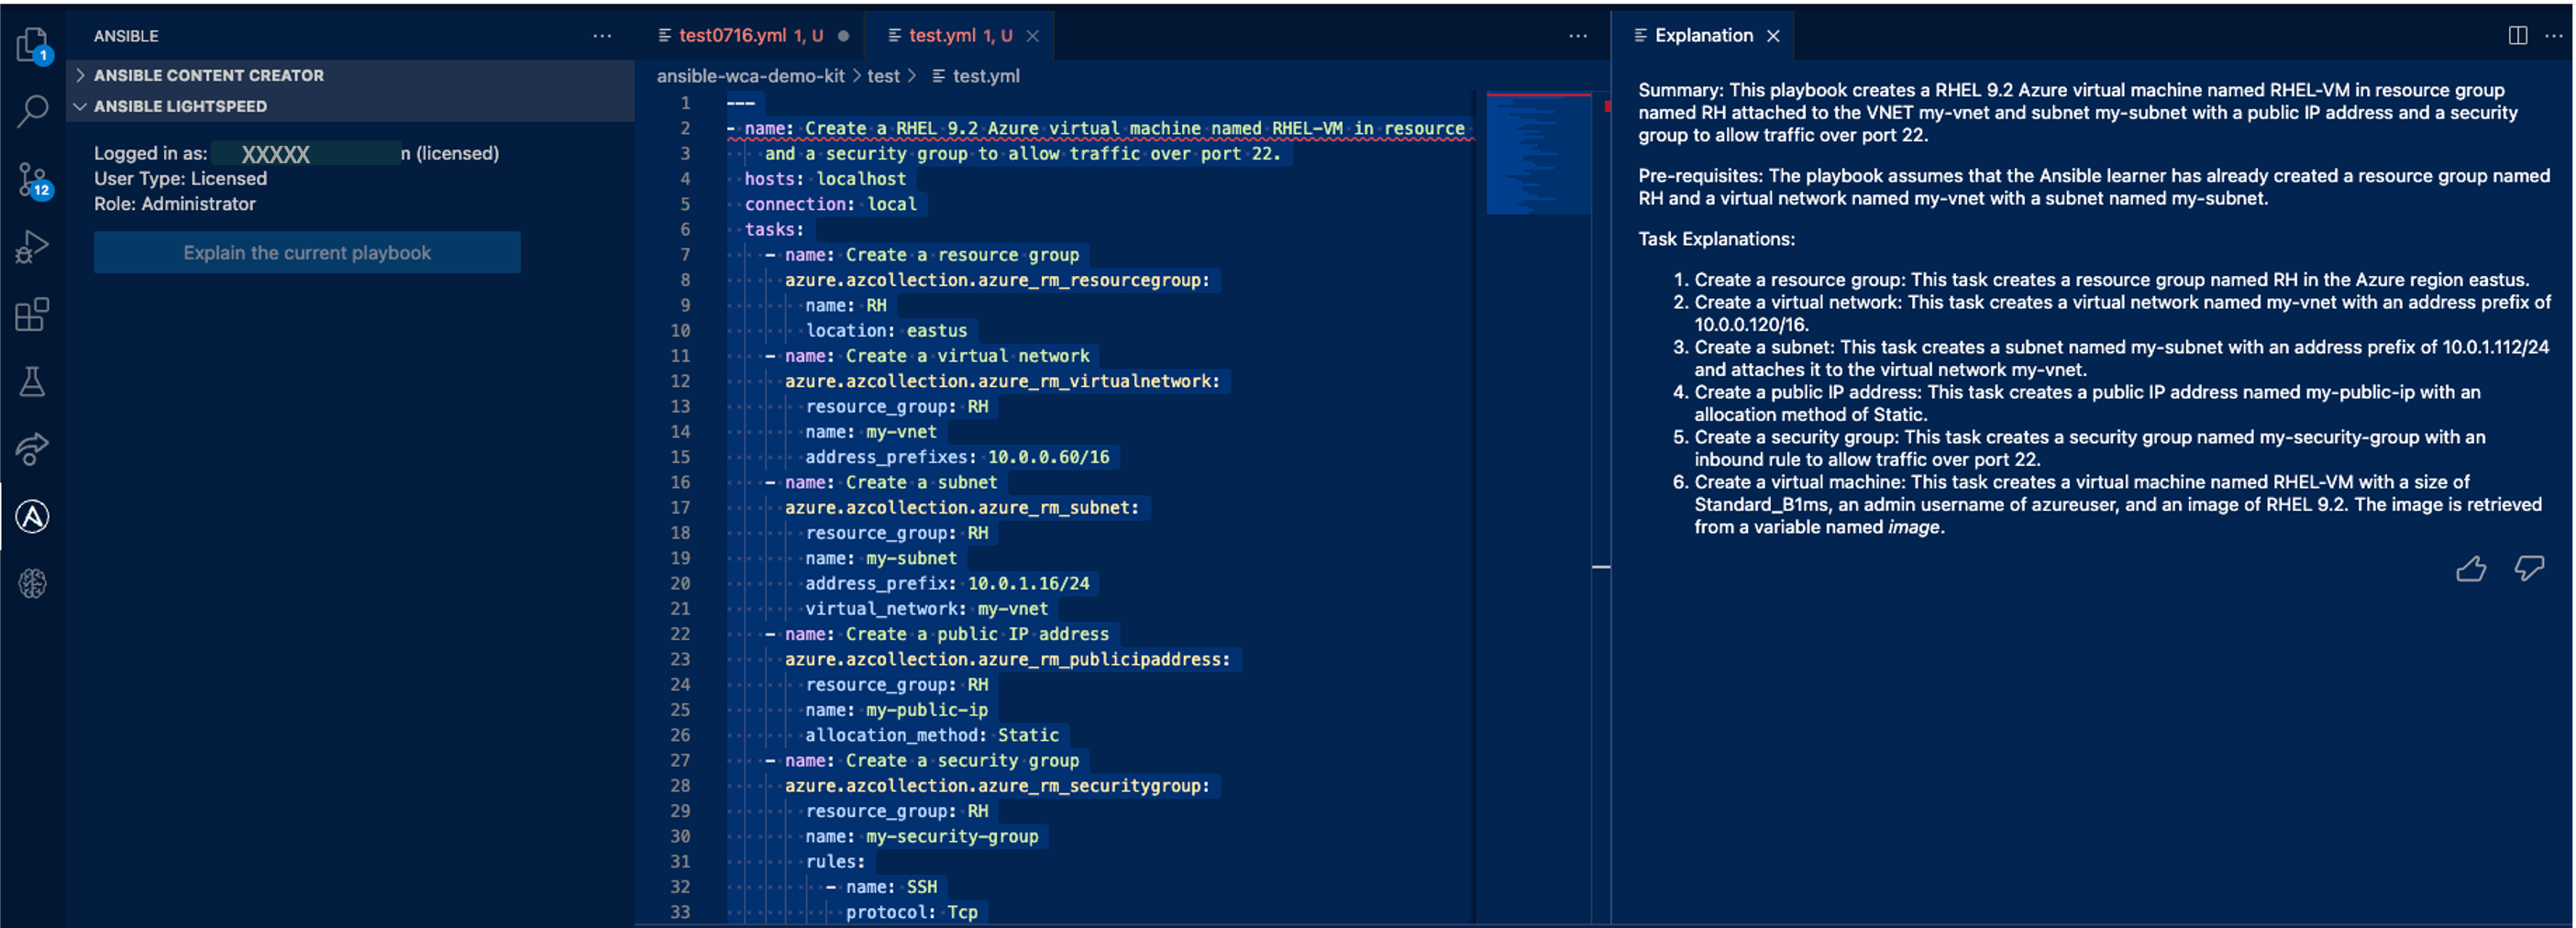Image resolution: width=2576 pixels, height=928 pixels.
Task: Close the Explanation panel tab
Action: click(1773, 36)
